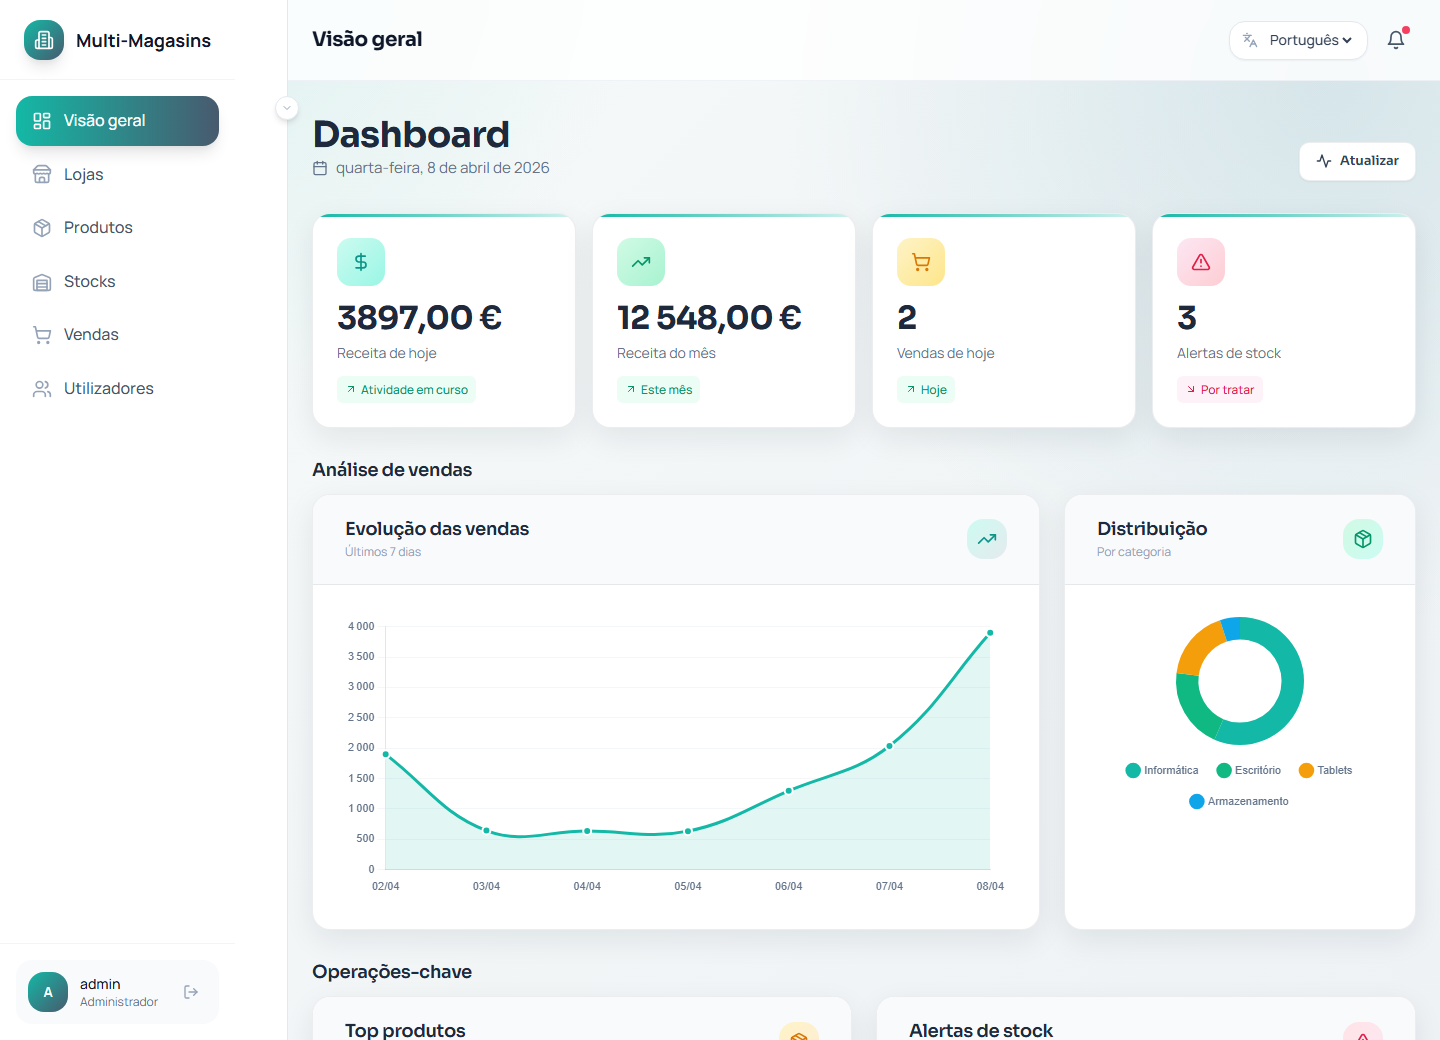This screenshot has width=1440, height=1040.
Task: Click the Atualizar button
Action: pyautogui.click(x=1357, y=161)
